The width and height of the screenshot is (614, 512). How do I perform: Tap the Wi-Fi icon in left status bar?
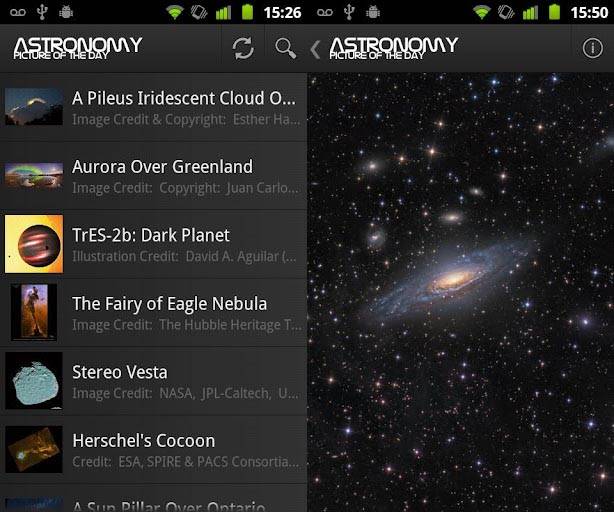click(x=175, y=12)
